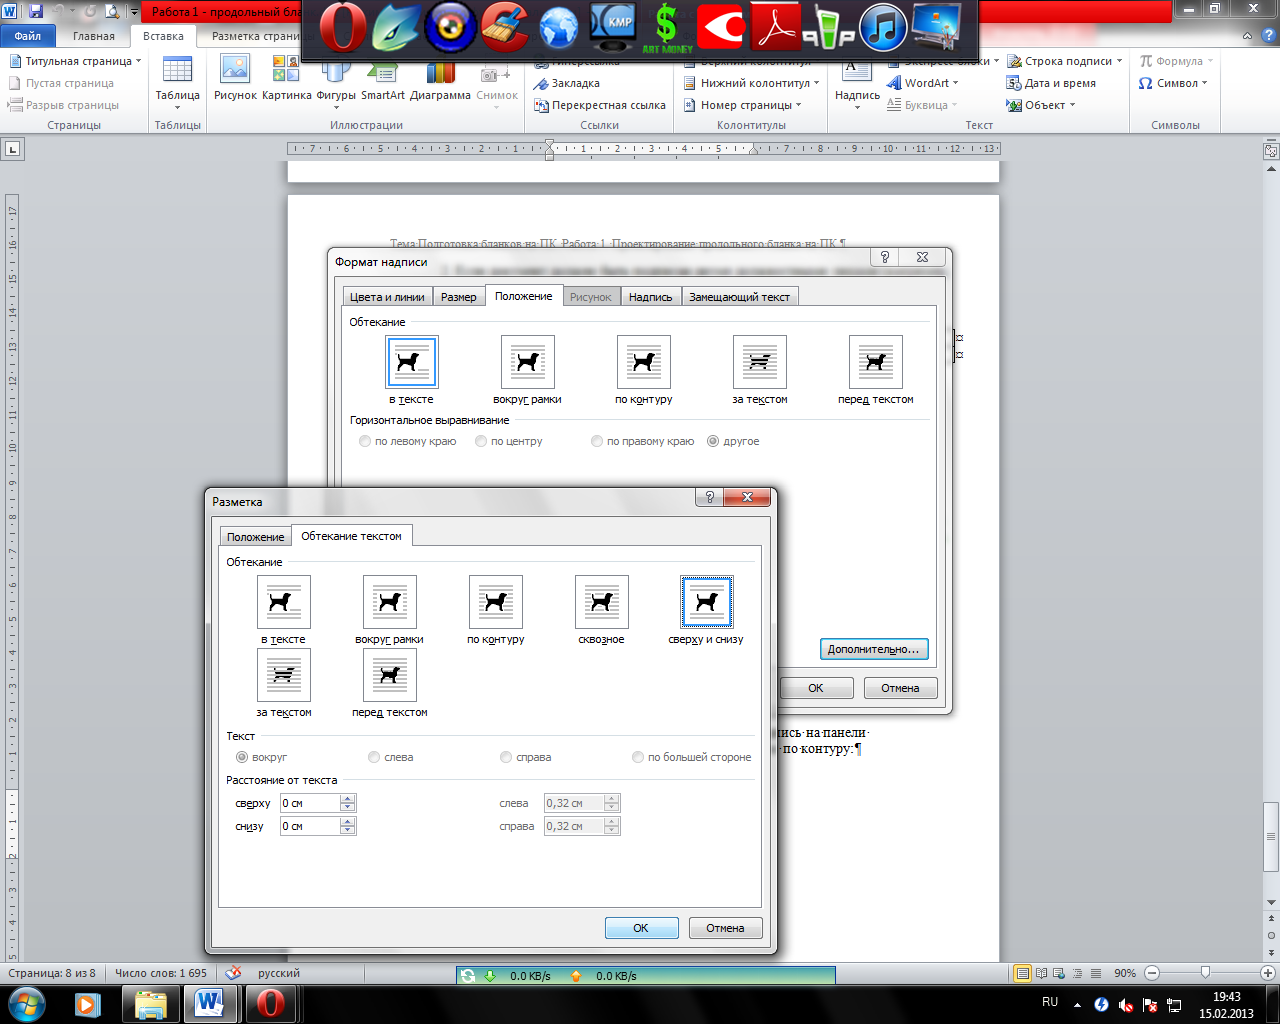Insert a SmartArt graphic

point(383,79)
